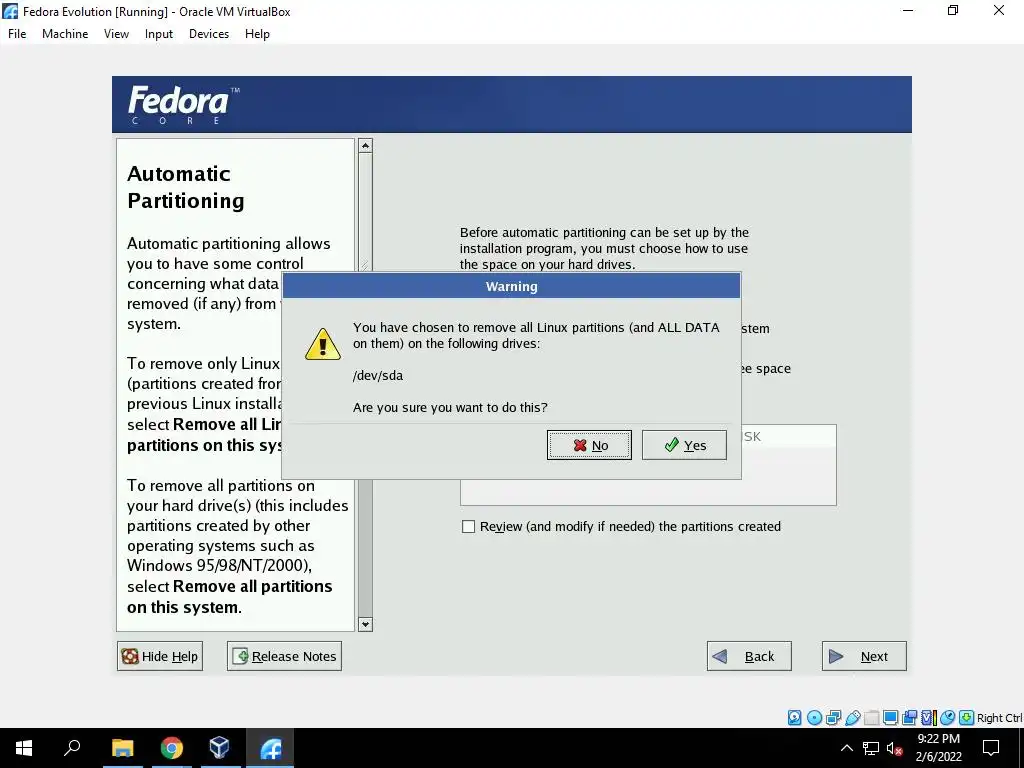Click the Automatic Partitioning heading
The height and width of the screenshot is (768, 1024).
pyautogui.click(x=186, y=187)
